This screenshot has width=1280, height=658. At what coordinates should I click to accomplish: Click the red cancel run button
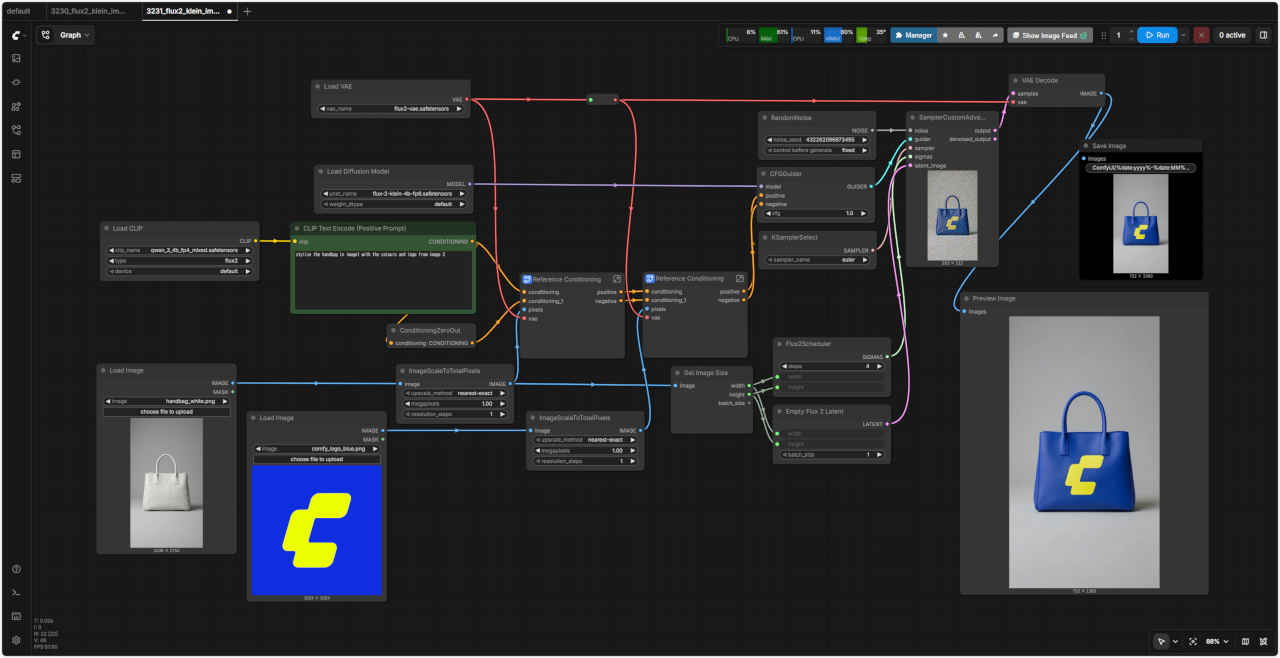tap(1201, 35)
